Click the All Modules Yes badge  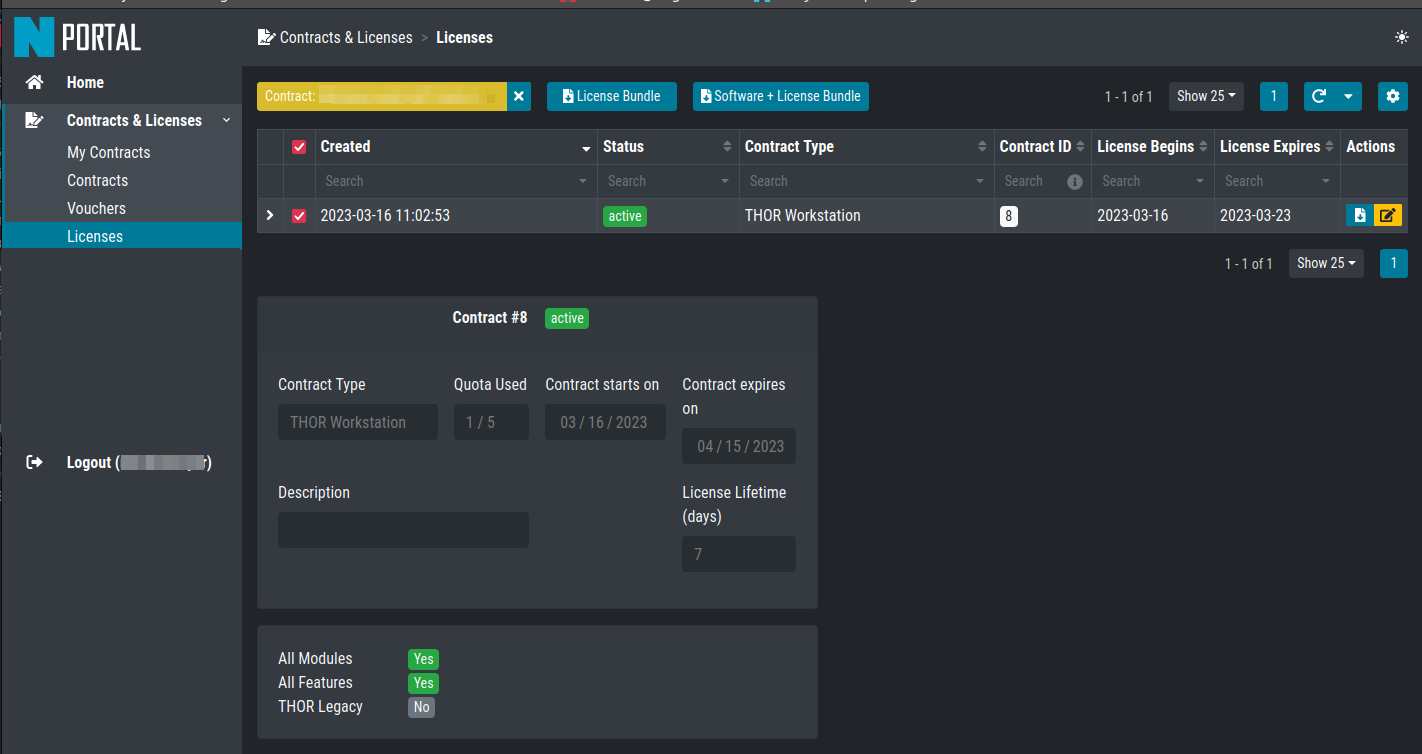[x=423, y=659]
